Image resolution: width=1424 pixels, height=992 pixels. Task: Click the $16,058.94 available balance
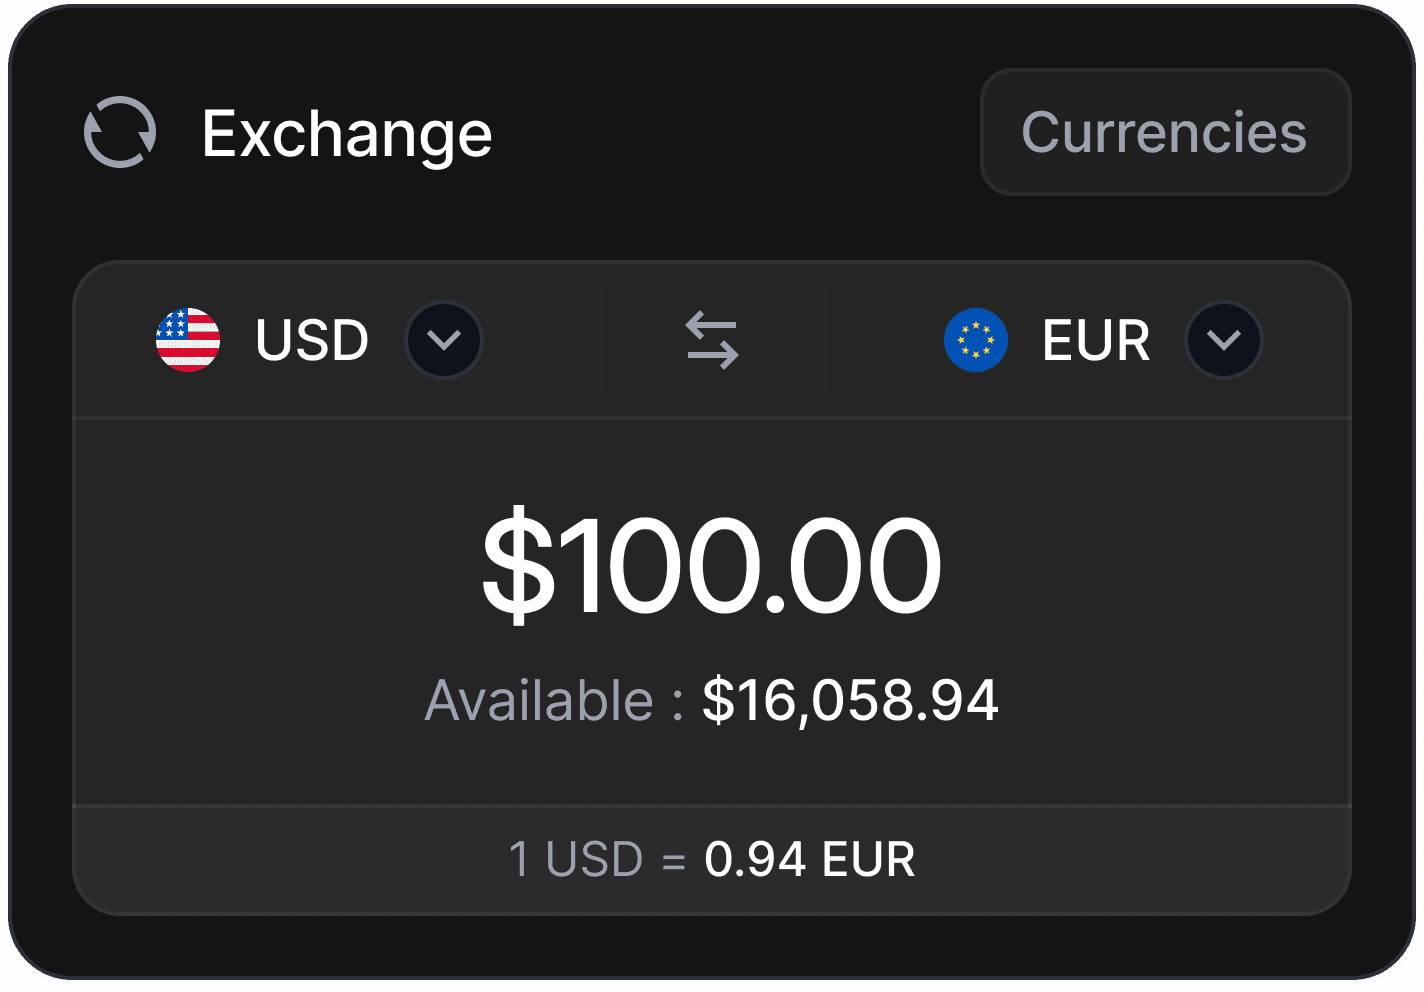point(850,700)
